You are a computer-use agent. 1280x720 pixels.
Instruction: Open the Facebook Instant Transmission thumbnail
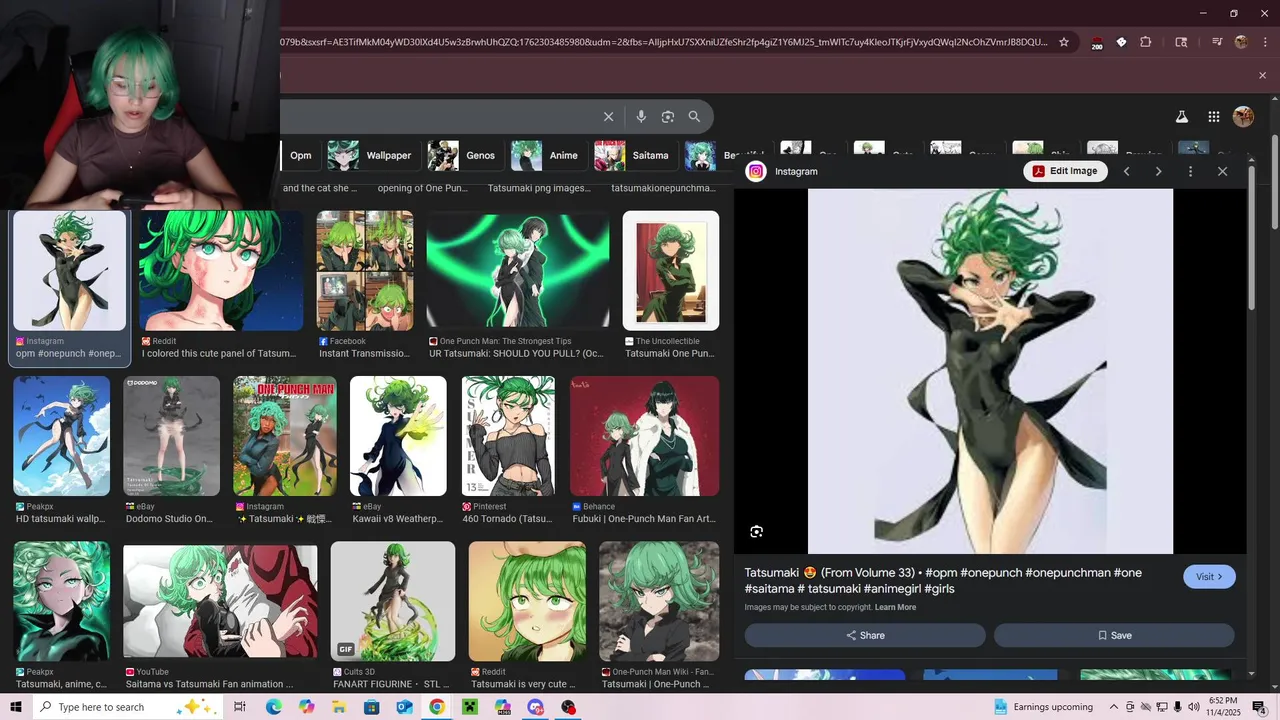pyautogui.click(x=365, y=270)
